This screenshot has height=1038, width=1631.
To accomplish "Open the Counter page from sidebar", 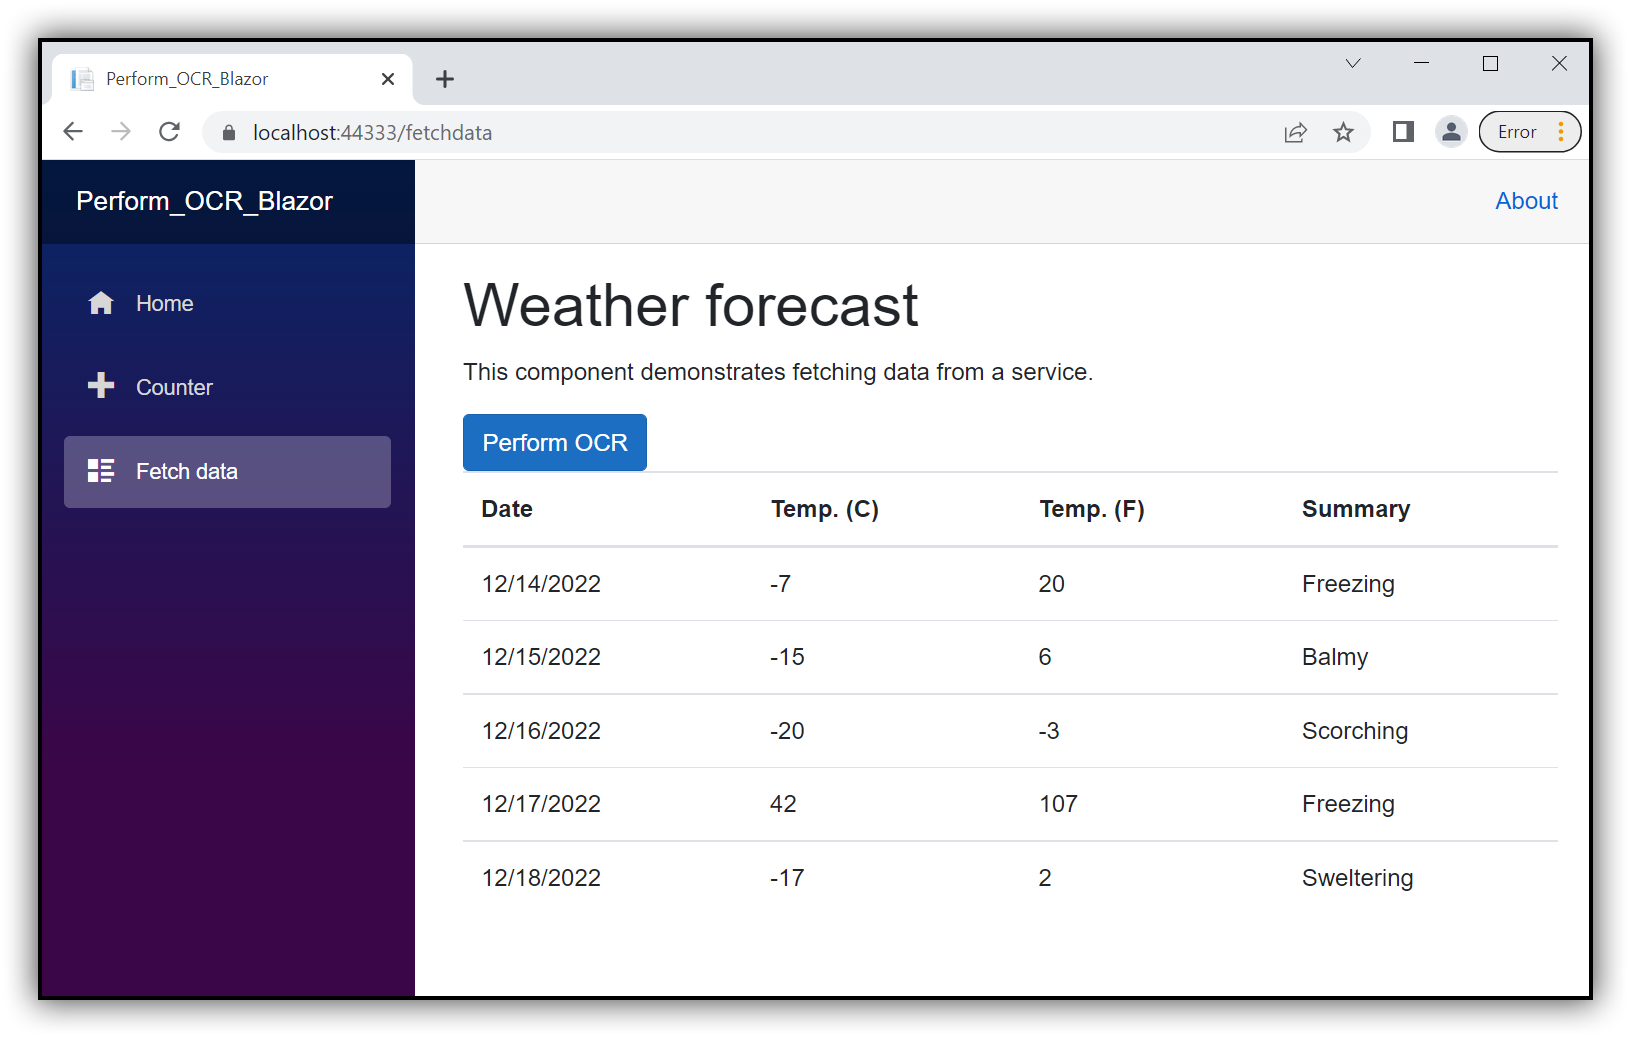I will [174, 386].
